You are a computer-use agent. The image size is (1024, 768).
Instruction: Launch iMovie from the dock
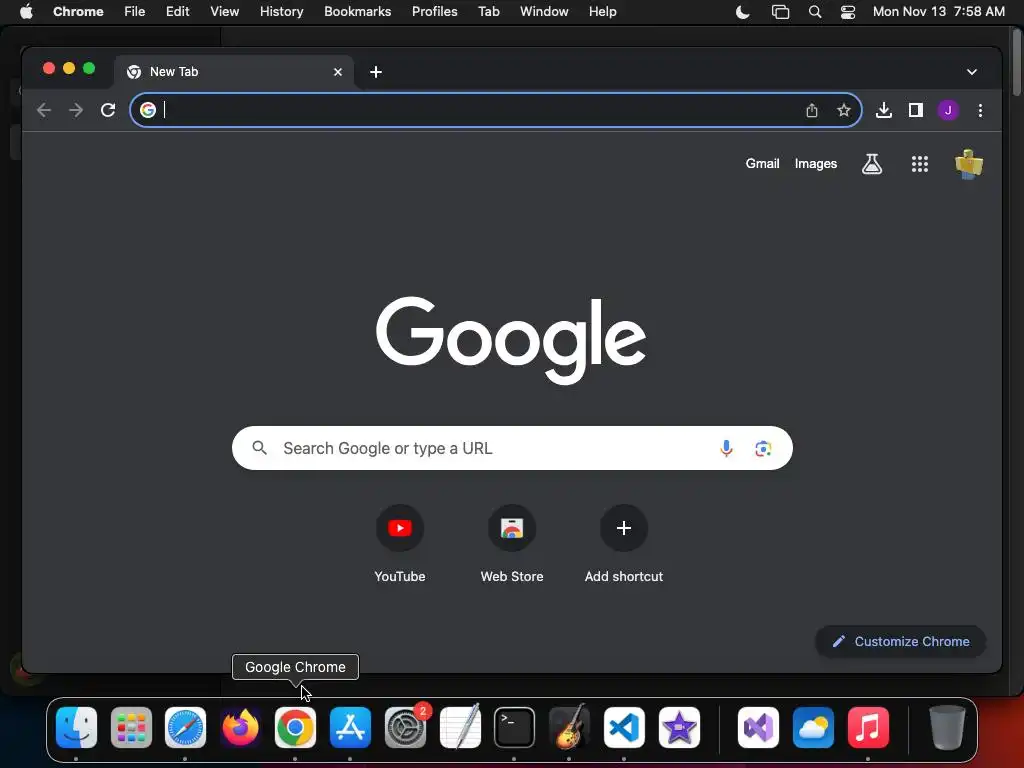pos(679,728)
